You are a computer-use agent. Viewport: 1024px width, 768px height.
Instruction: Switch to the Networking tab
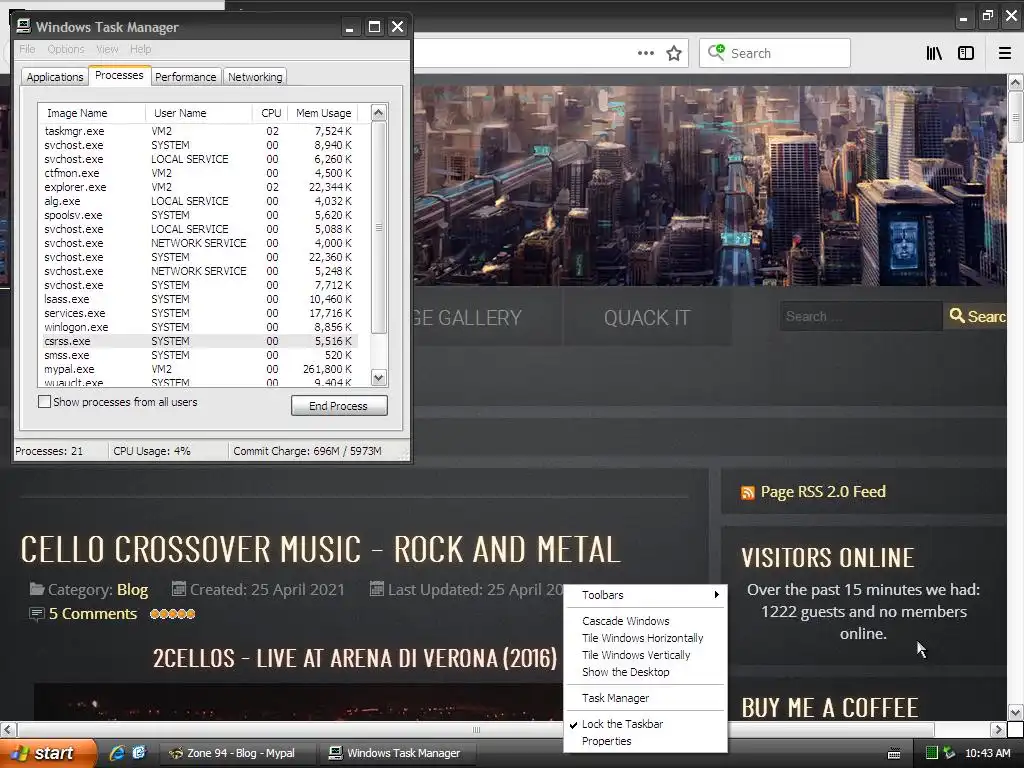[x=255, y=76]
